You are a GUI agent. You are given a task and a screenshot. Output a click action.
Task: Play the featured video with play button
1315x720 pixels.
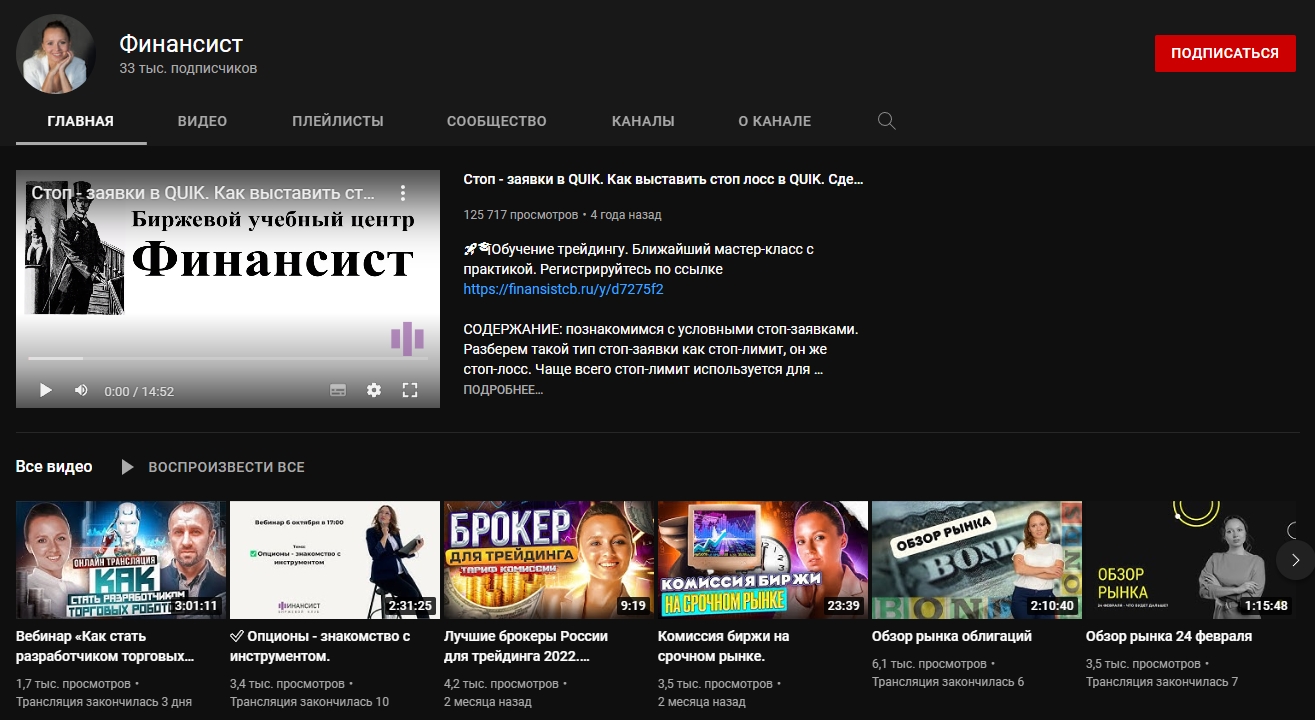pyautogui.click(x=45, y=390)
